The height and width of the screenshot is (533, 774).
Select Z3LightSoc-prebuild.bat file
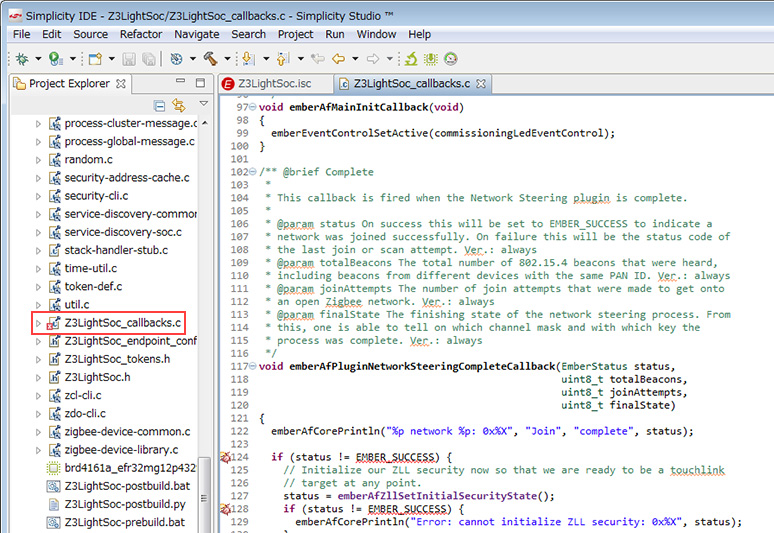tap(124, 523)
